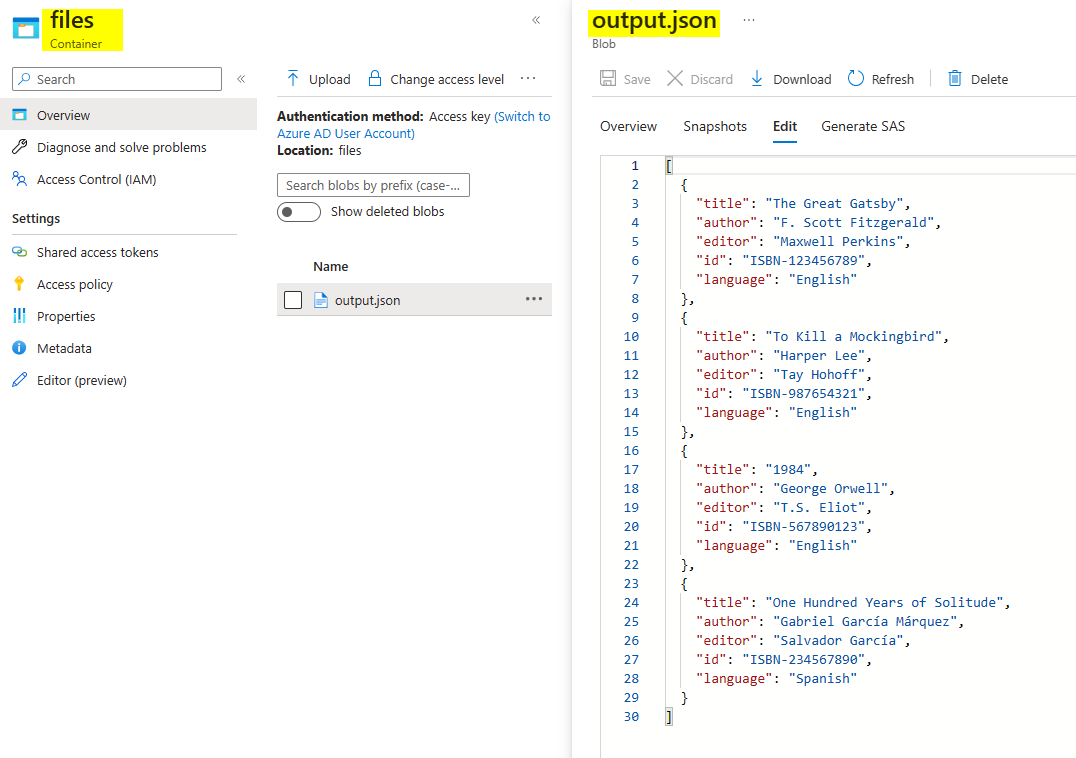Click the Upload arrow icon
Image resolution: width=1076 pixels, height=758 pixels.
[x=293, y=79]
